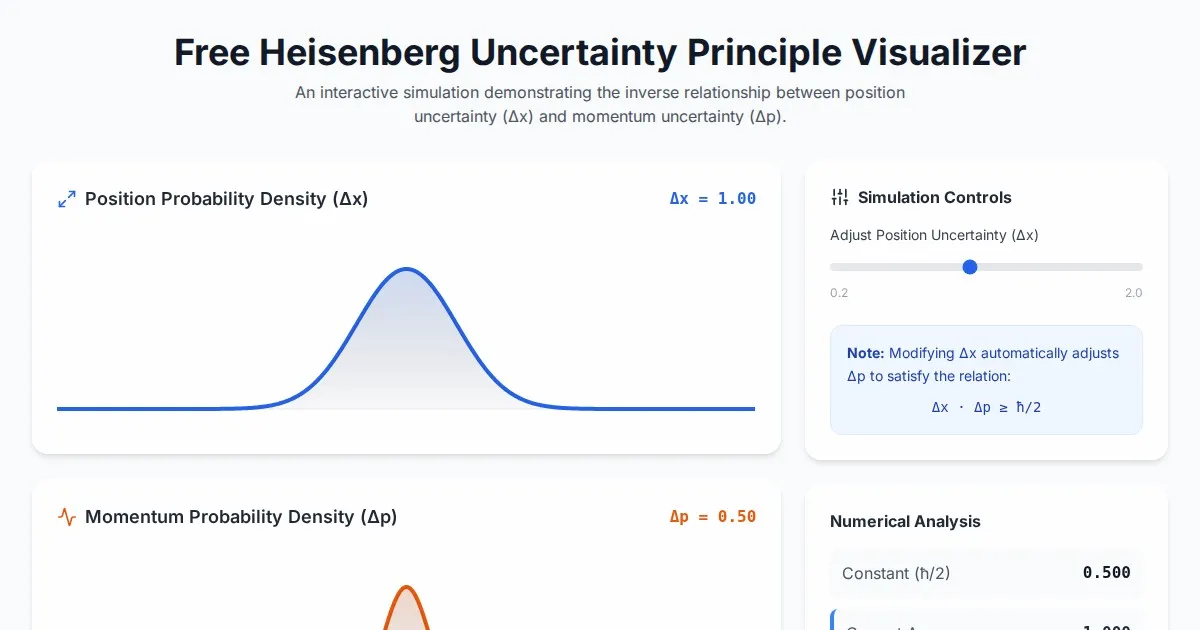The height and width of the screenshot is (630, 1200).
Task: Click the Numerical Analysis heading
Action: click(x=905, y=521)
